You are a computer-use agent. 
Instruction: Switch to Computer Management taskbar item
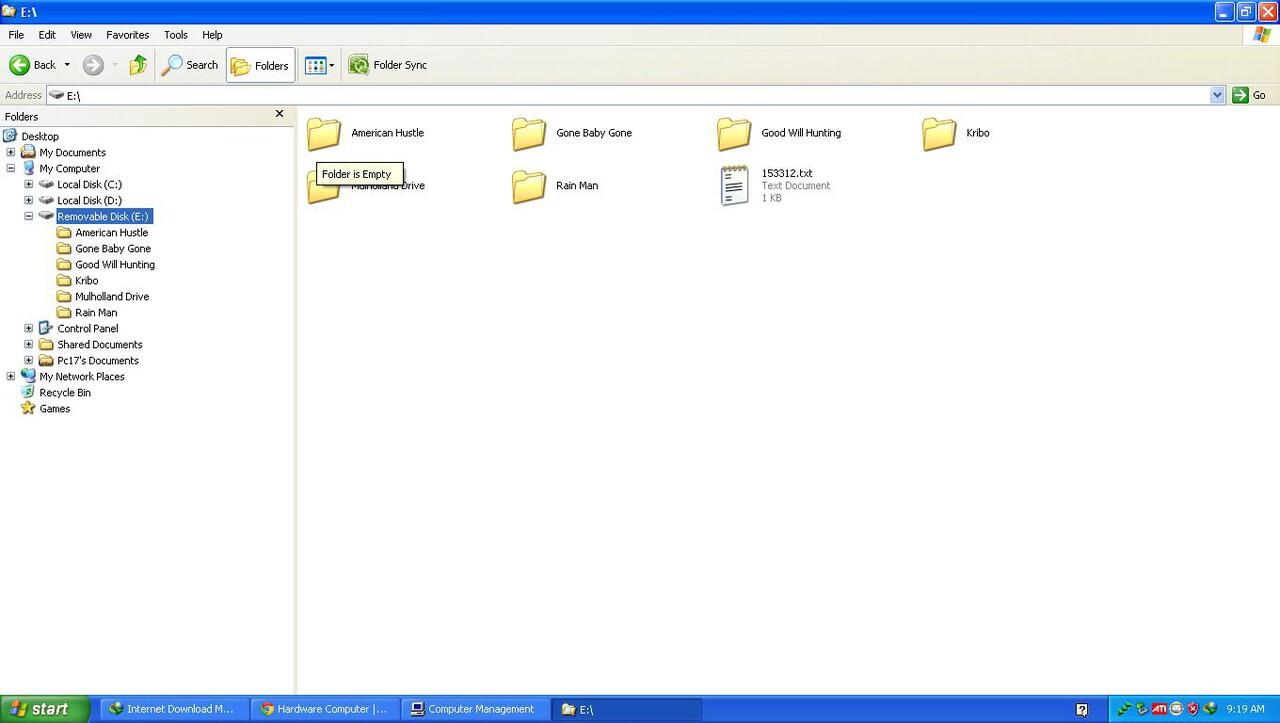[x=475, y=709]
